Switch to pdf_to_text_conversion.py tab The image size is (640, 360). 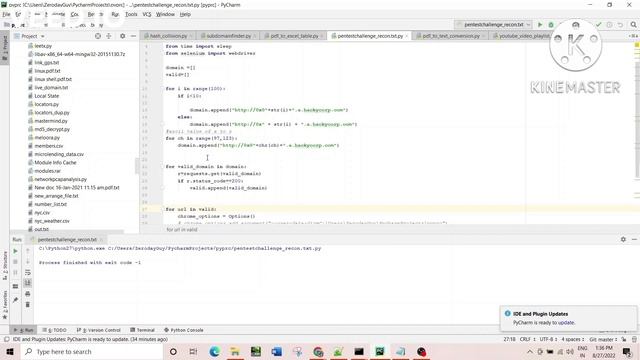451,36
